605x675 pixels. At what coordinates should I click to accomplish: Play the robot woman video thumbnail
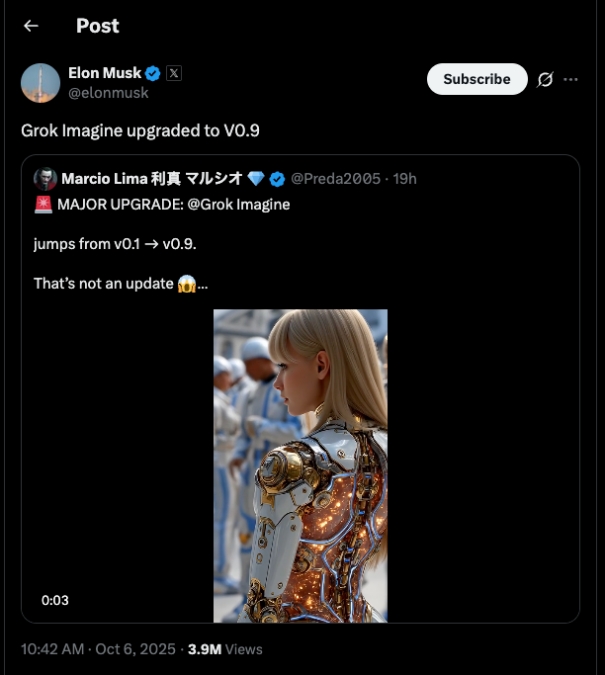point(300,465)
